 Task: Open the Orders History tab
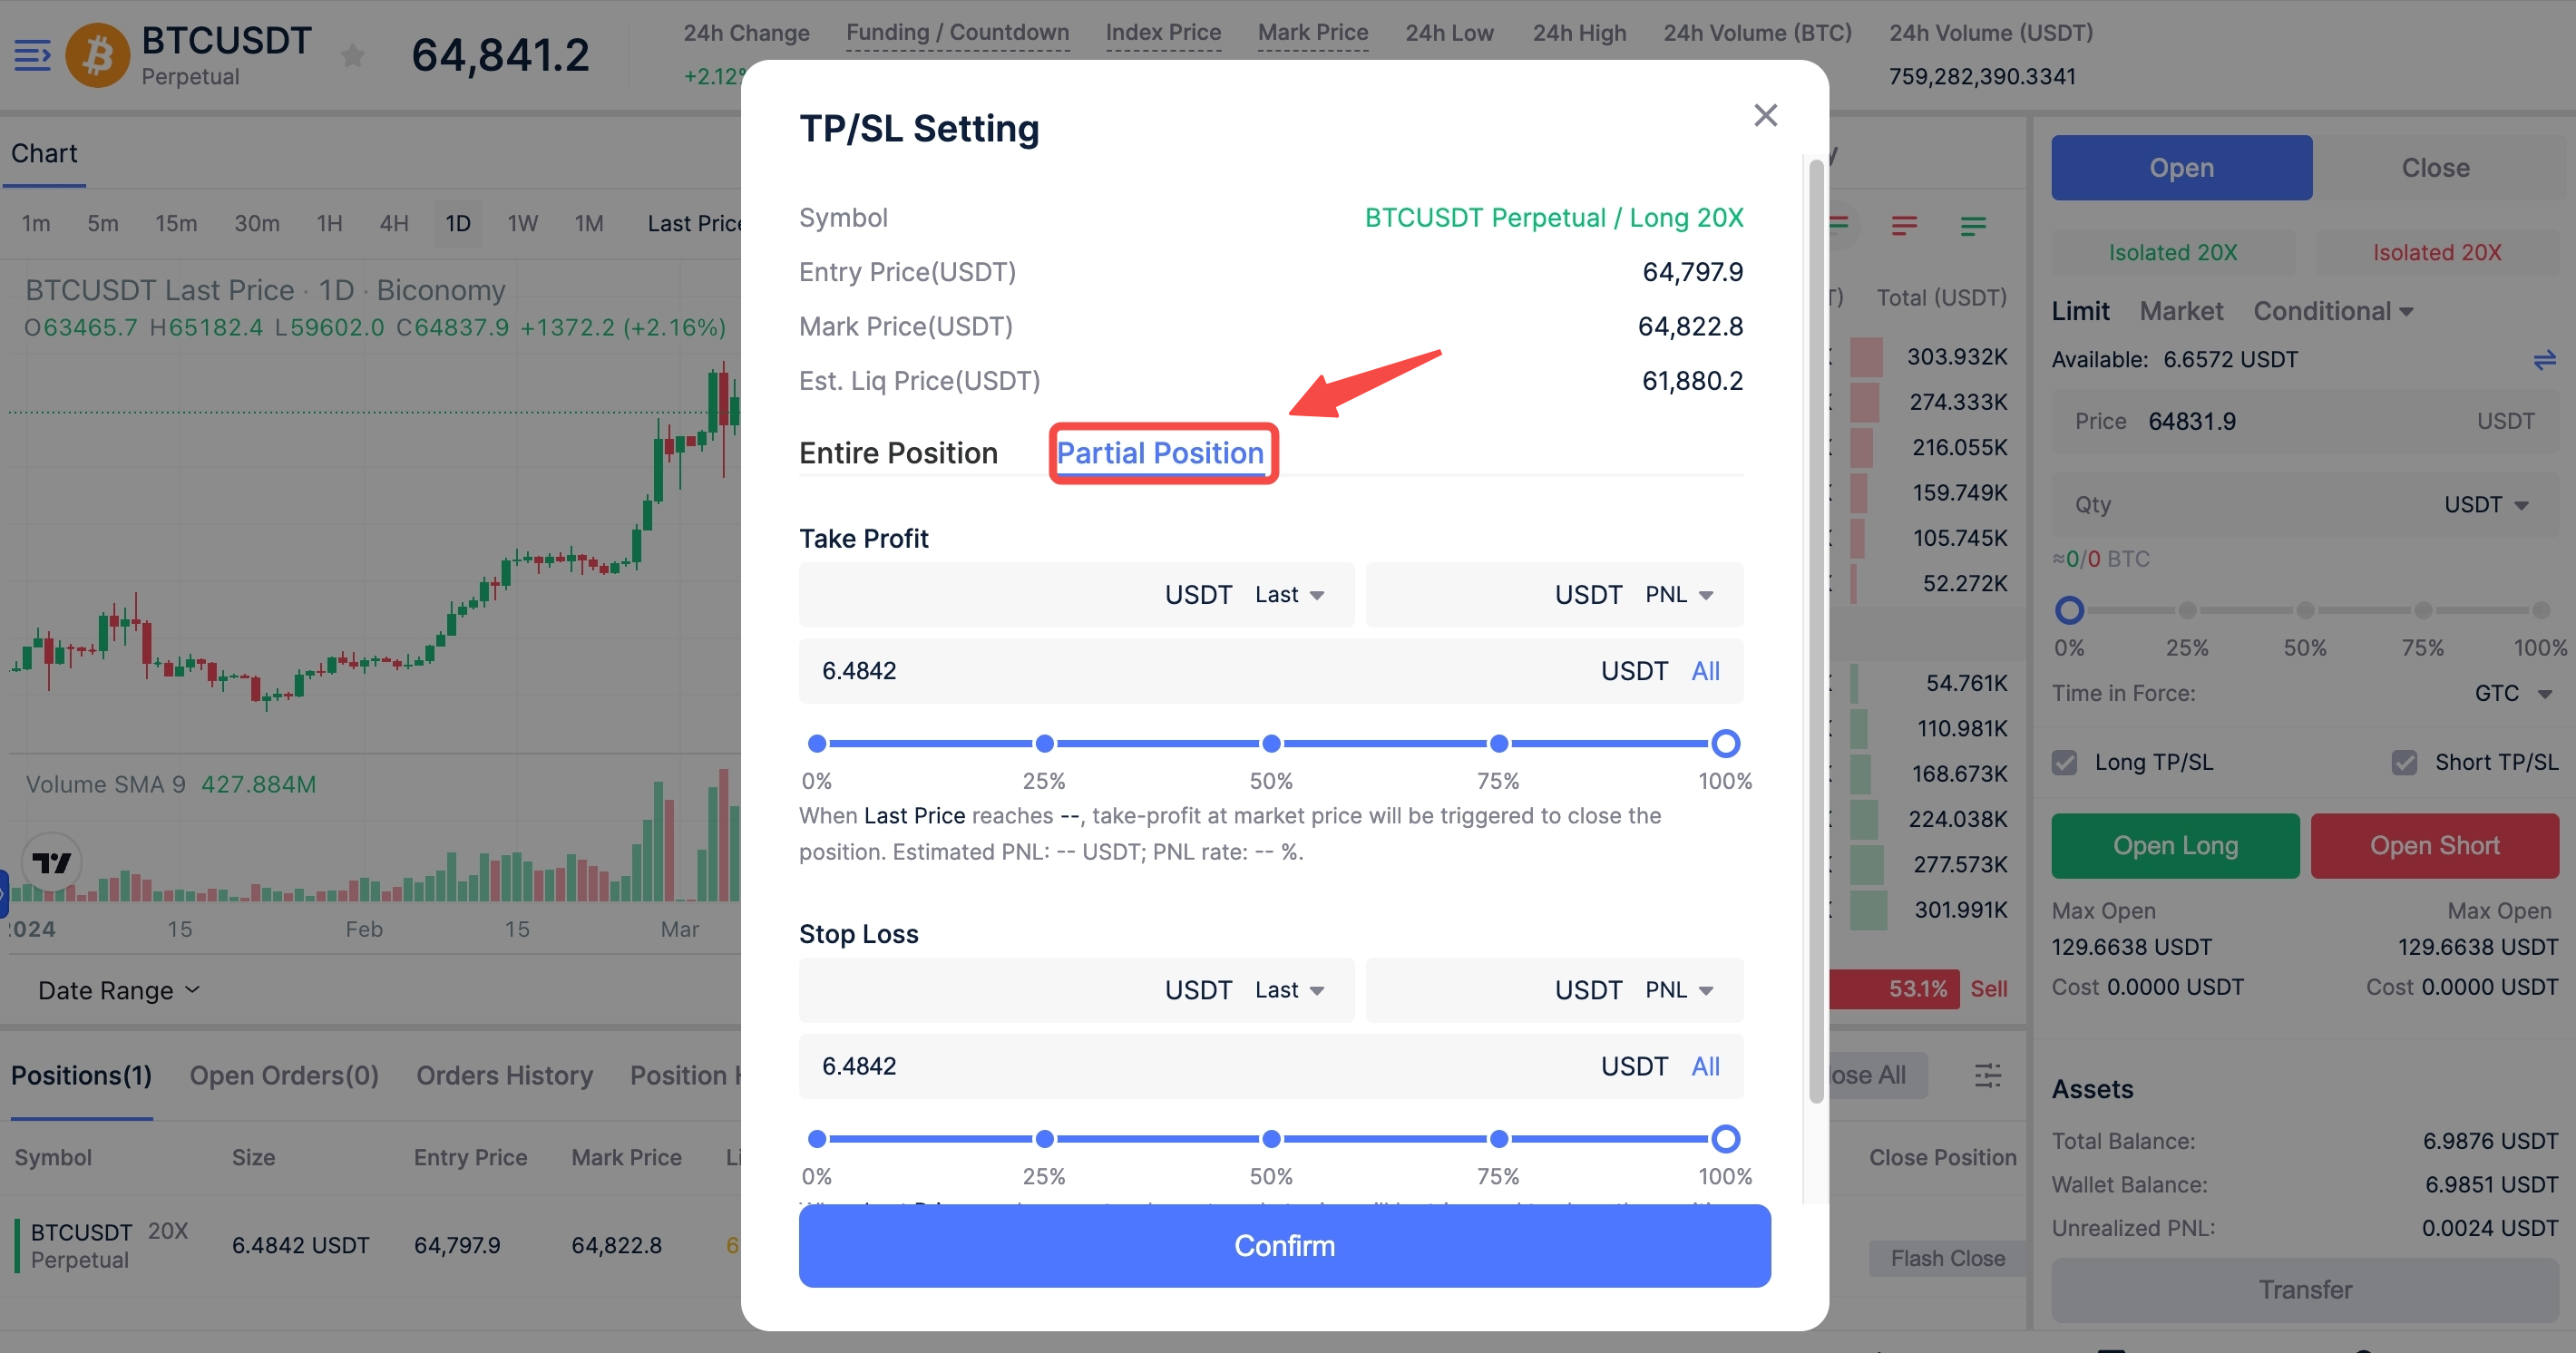click(504, 1075)
